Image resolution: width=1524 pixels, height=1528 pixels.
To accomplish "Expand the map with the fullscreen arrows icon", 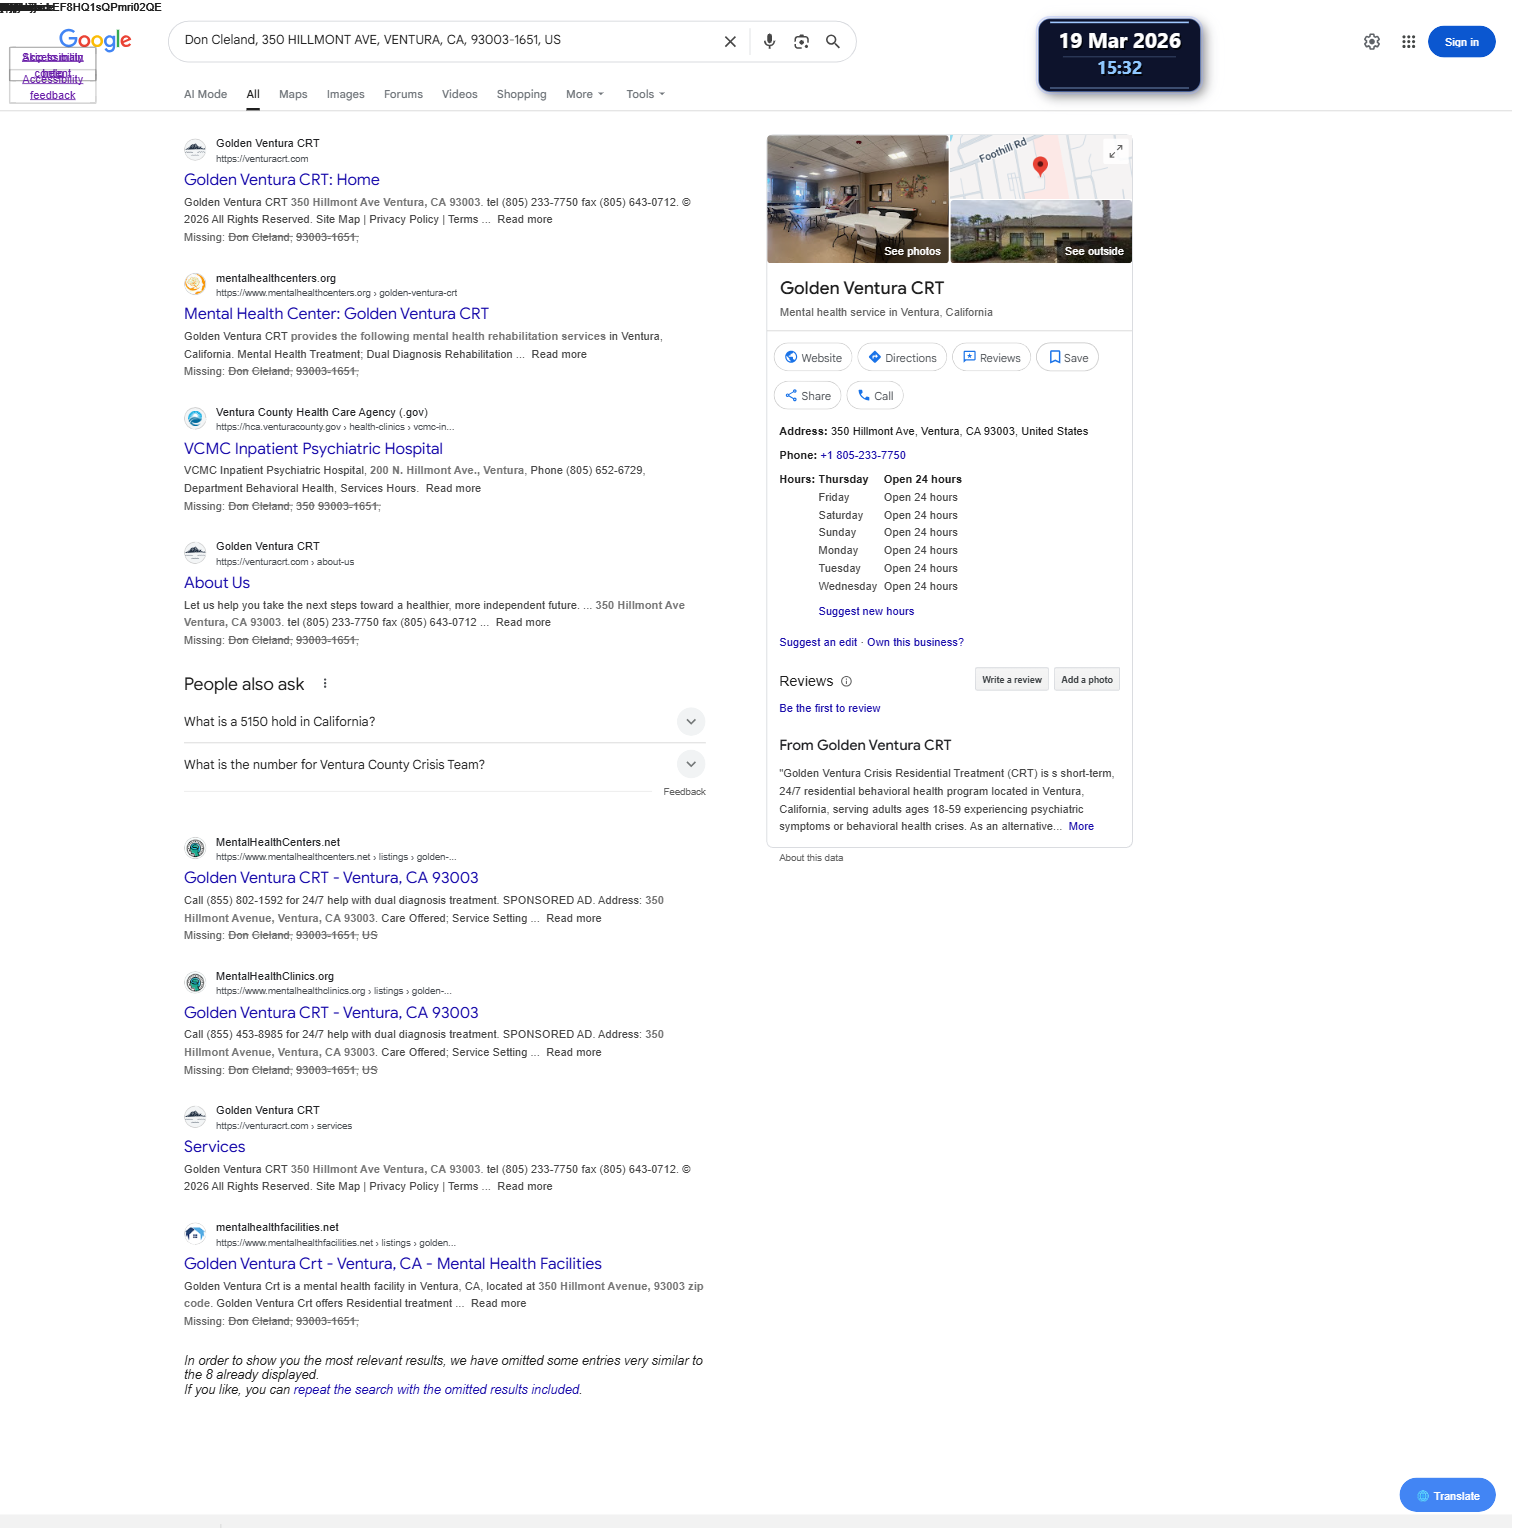I will point(1116,151).
